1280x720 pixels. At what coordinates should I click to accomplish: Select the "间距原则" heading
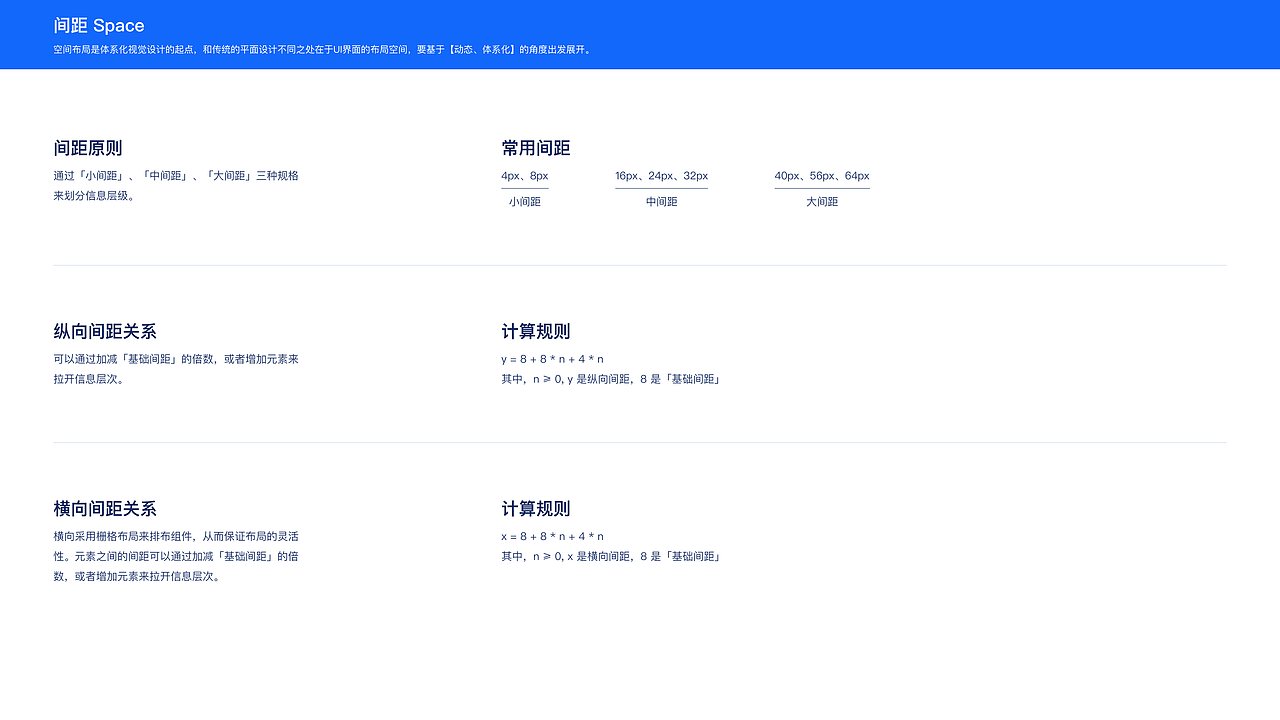click(x=88, y=148)
